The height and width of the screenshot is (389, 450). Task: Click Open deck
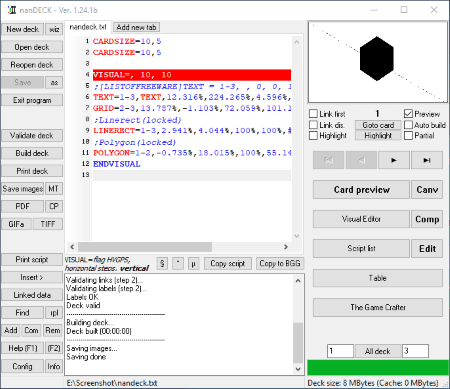pos(32,47)
